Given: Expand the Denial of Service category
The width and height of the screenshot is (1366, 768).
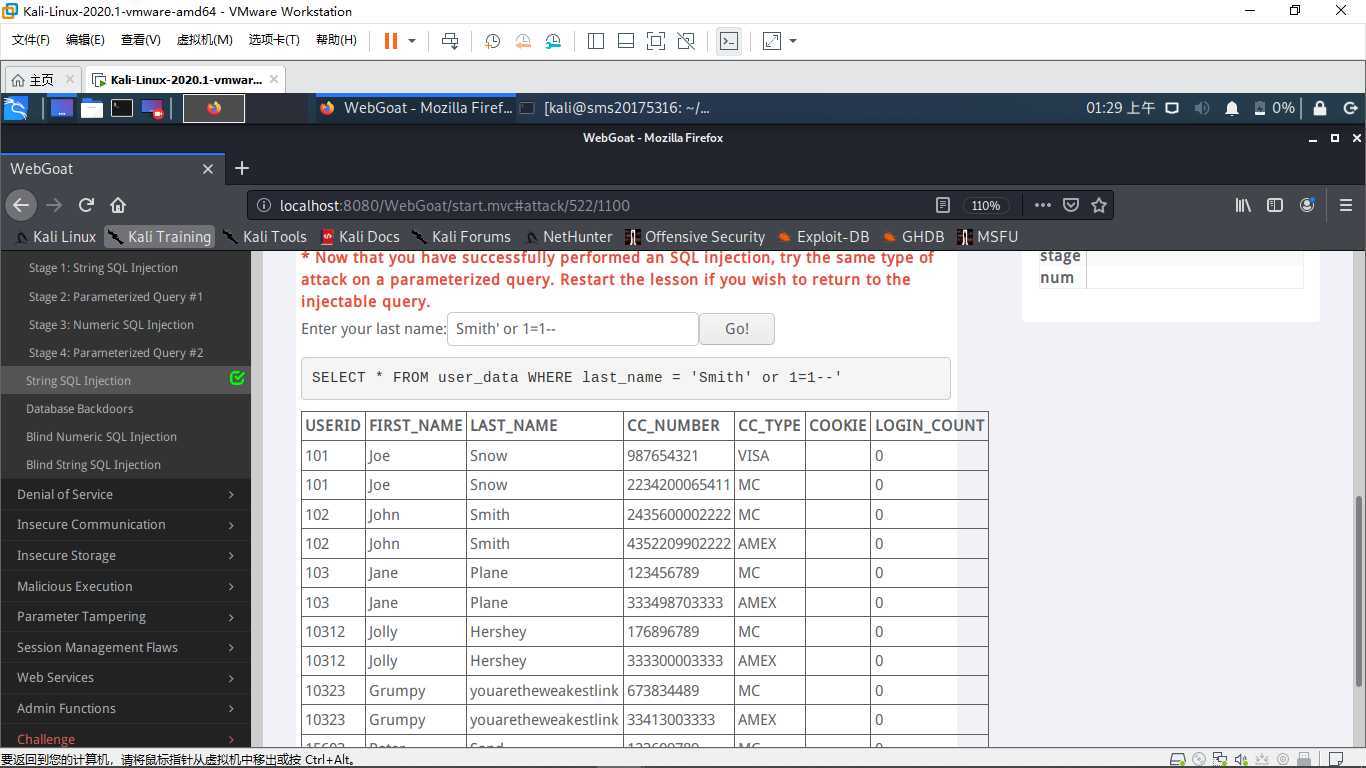Looking at the screenshot, I should click(x=125, y=494).
